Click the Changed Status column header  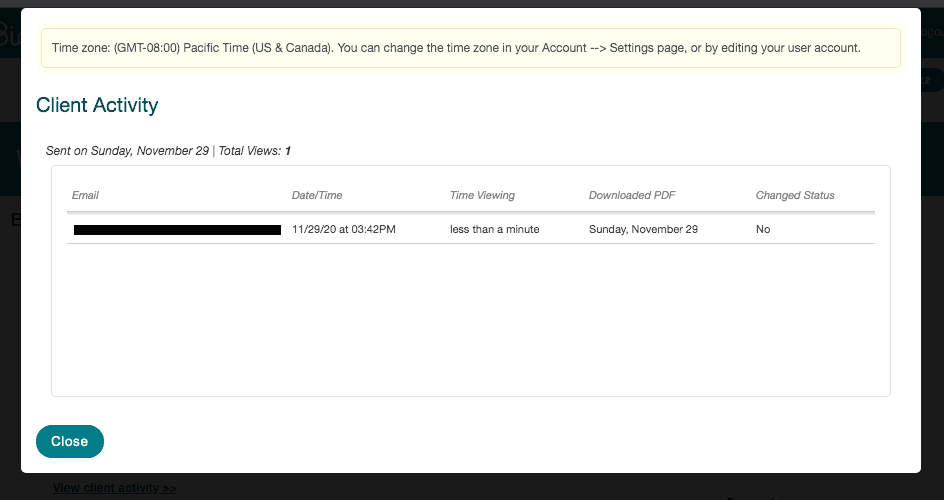click(x=795, y=195)
